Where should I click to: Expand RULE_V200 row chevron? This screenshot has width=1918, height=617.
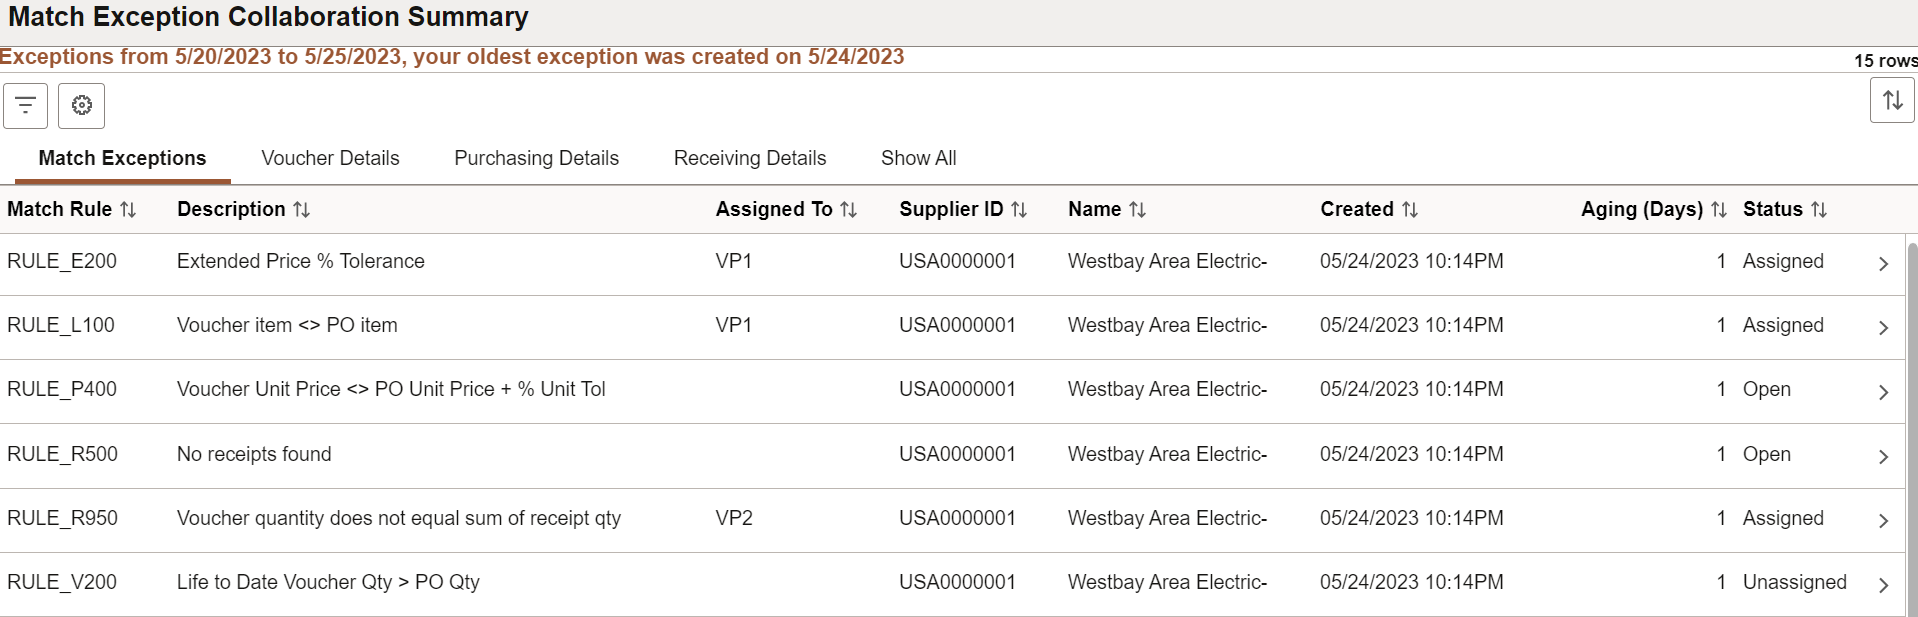click(x=1883, y=585)
